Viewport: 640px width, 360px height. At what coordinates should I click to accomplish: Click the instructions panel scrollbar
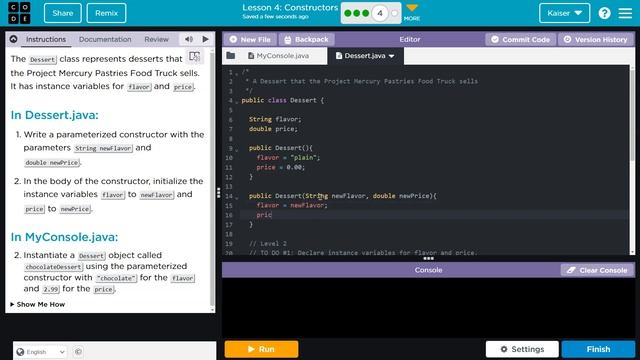coord(212,180)
